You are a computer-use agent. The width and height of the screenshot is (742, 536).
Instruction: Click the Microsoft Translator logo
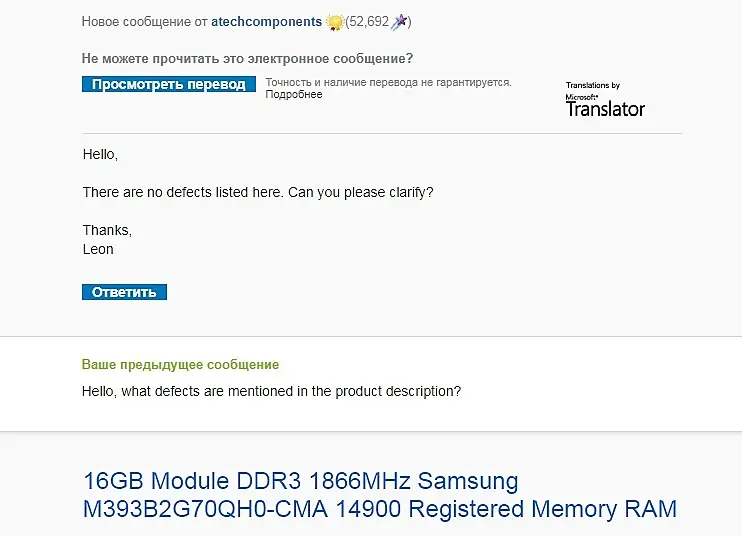(x=605, y=105)
